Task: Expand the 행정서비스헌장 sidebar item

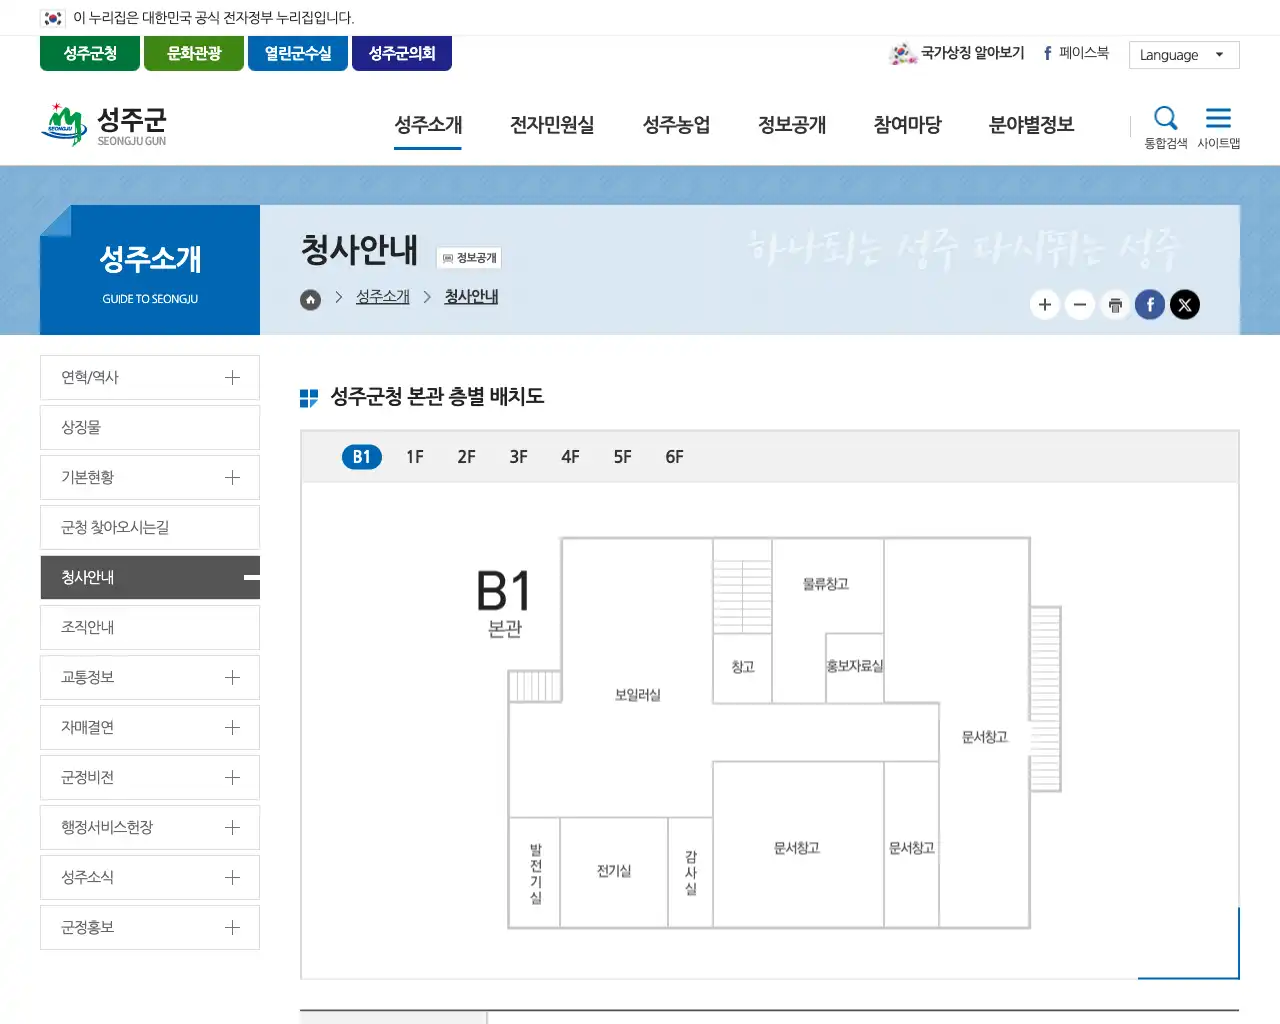Action: pyautogui.click(x=232, y=827)
